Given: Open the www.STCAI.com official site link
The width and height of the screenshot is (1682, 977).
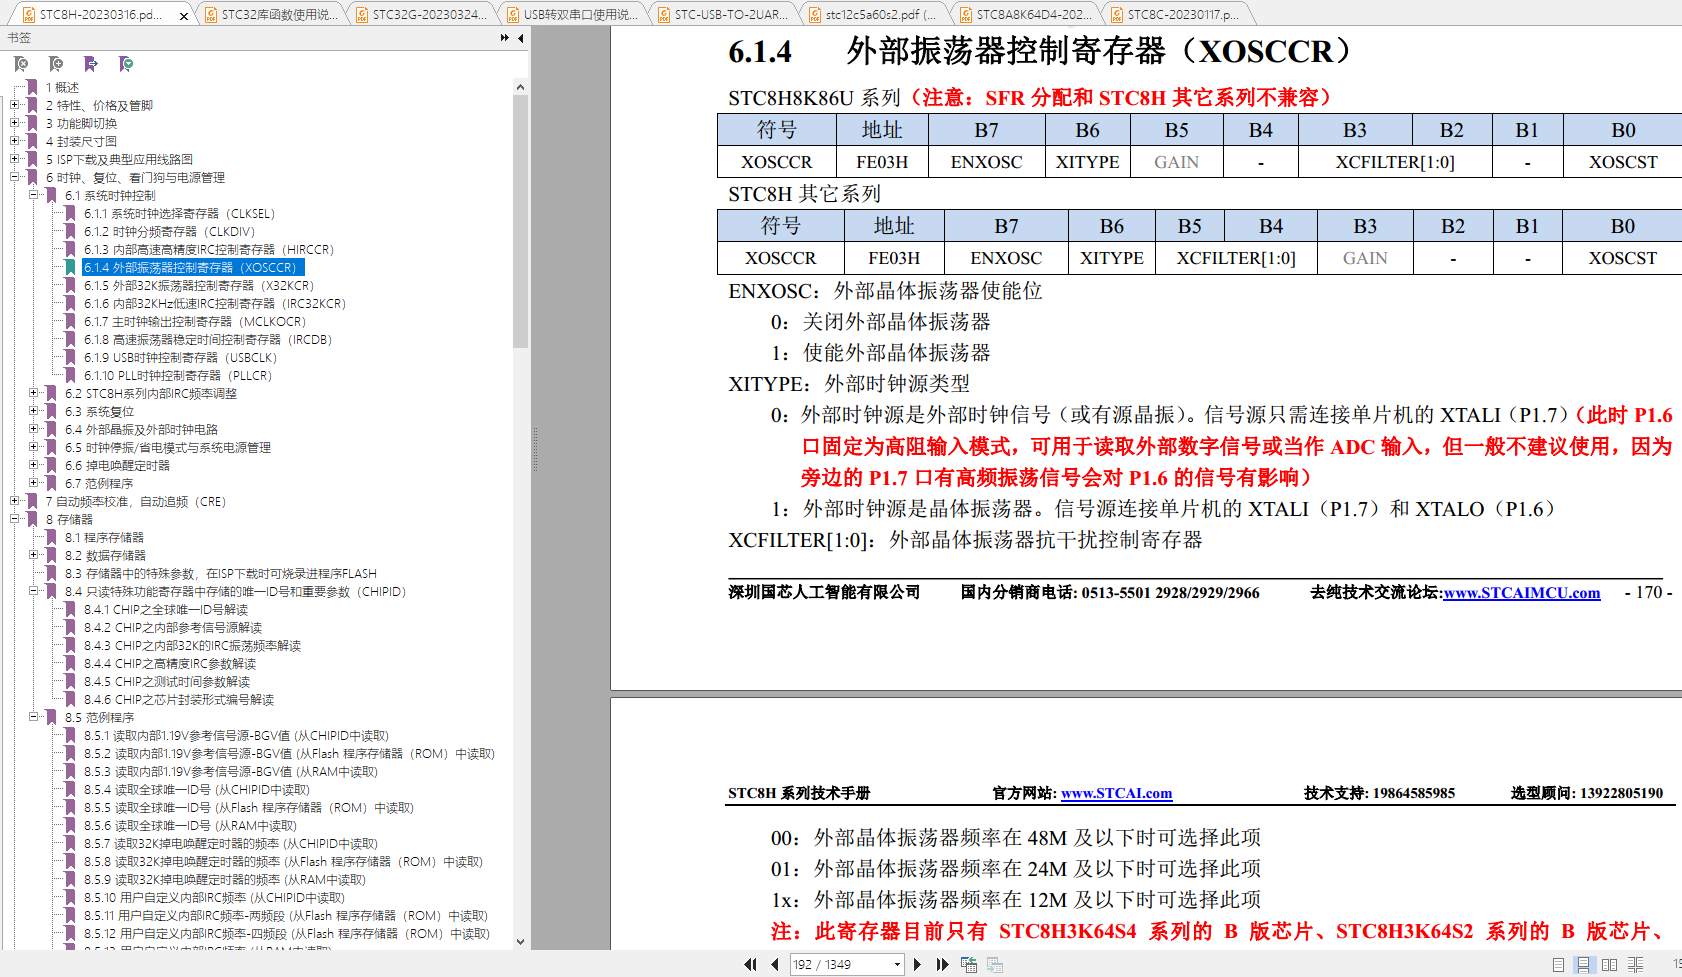Looking at the screenshot, I should click(1116, 794).
